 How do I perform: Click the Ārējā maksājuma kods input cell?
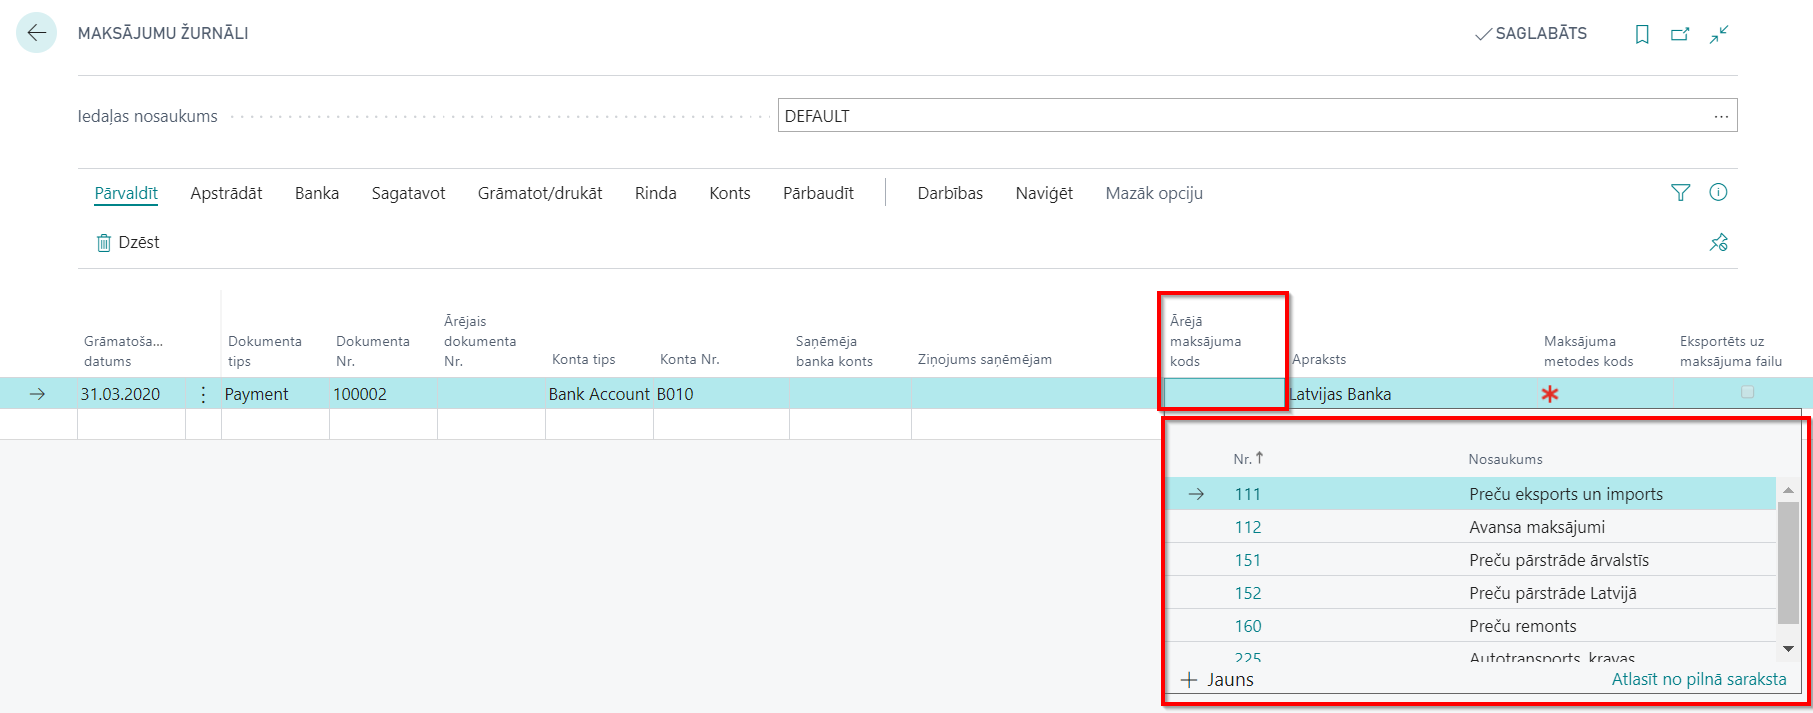(x=1224, y=394)
